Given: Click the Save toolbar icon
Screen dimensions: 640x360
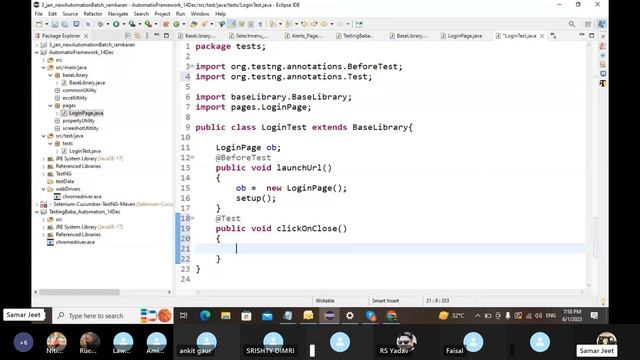Looking at the screenshot, I should pyautogui.click(x=55, y=24).
